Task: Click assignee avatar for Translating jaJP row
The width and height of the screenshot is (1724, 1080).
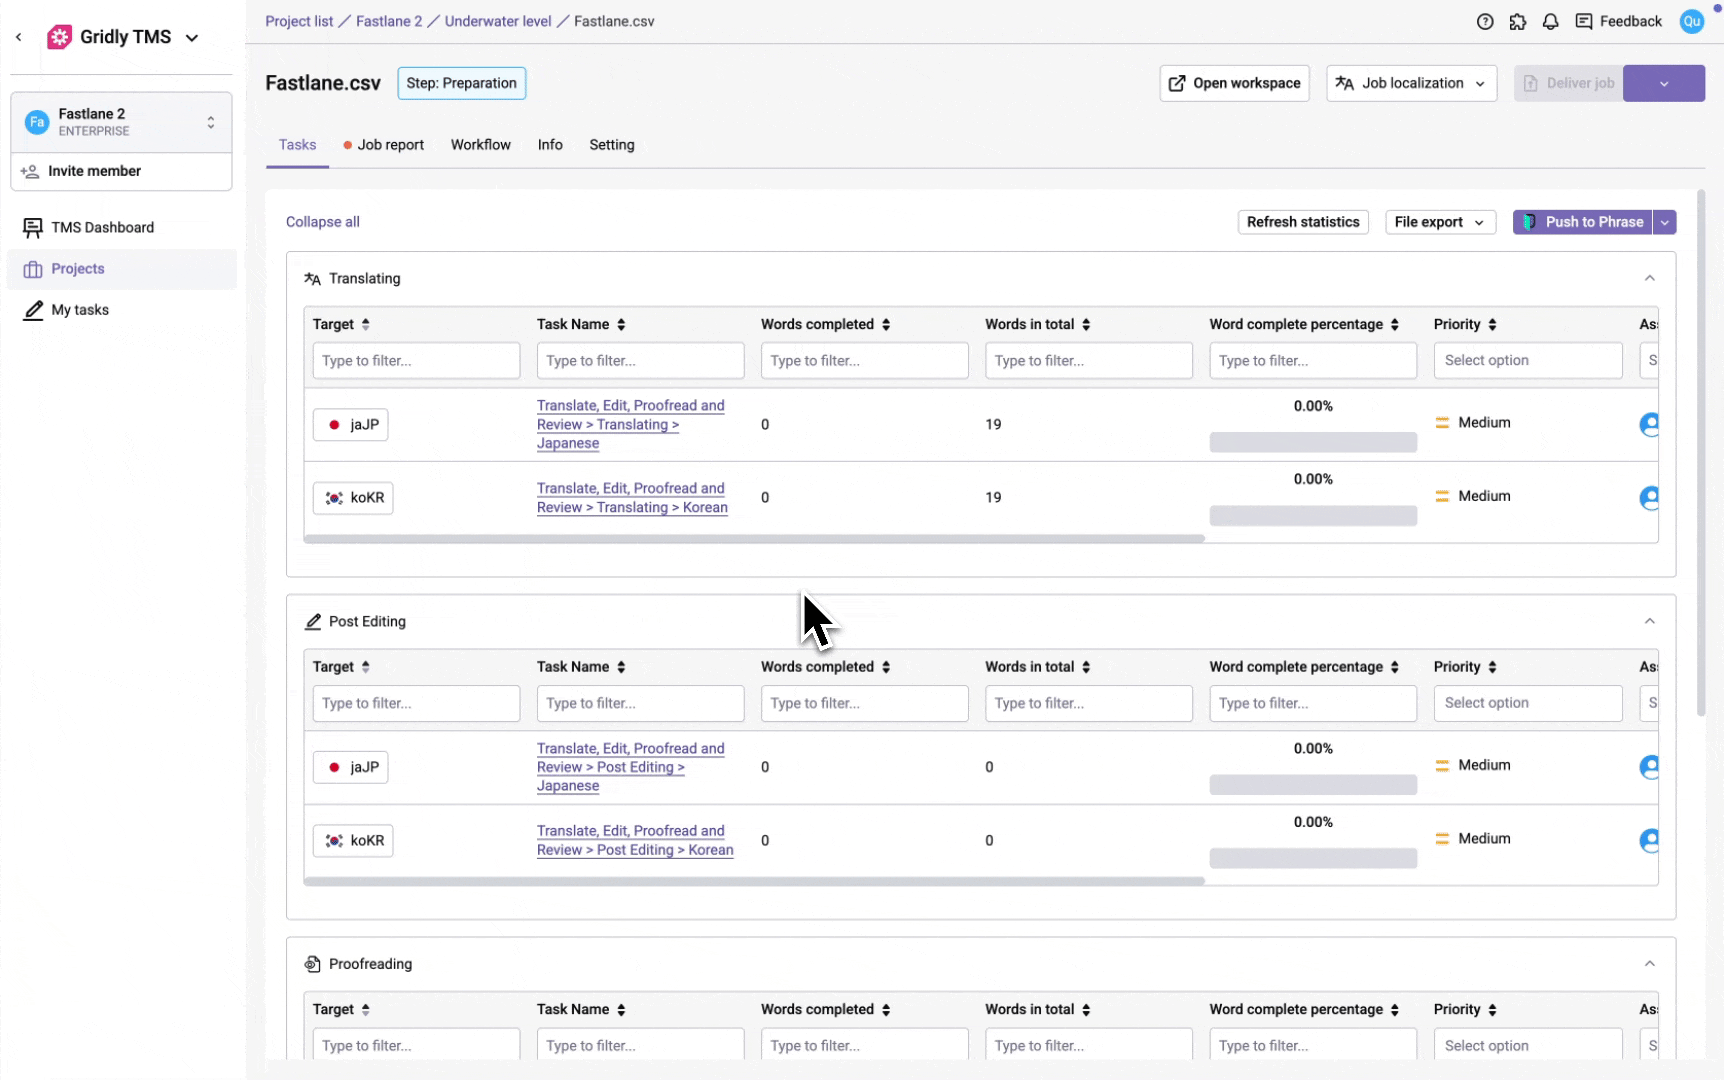Action: [x=1649, y=424]
